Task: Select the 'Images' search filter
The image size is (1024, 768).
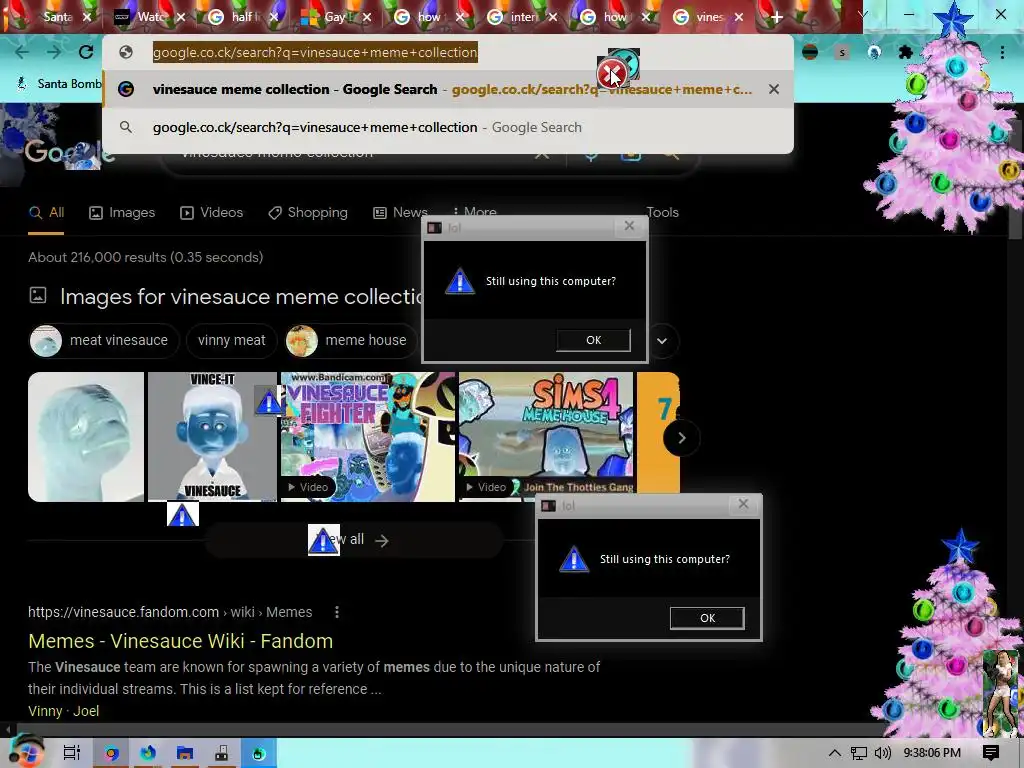Action: point(122,212)
